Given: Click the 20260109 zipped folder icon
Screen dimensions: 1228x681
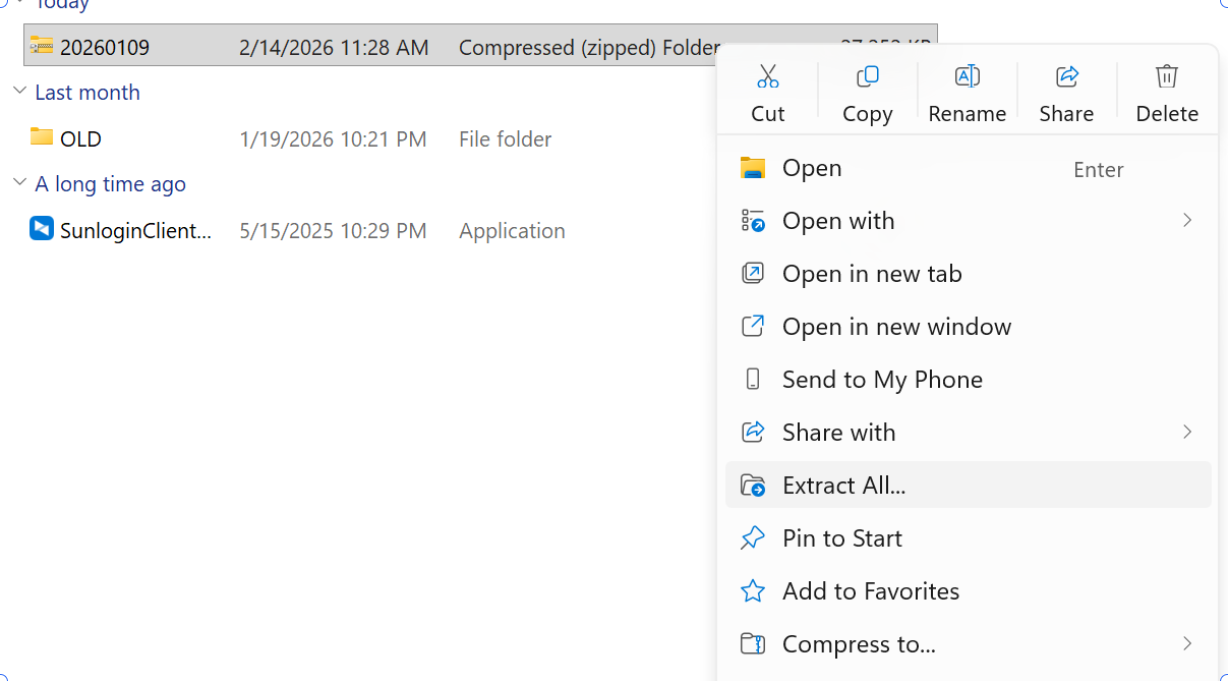Looking at the screenshot, I should [41, 46].
